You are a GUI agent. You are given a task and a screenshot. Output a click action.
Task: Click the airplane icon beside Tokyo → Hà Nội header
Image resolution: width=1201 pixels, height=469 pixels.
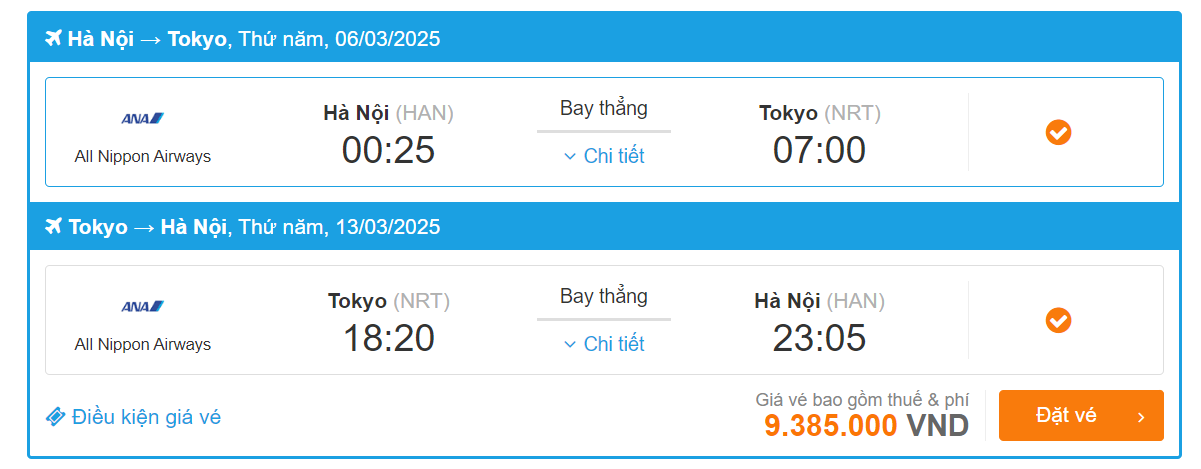coord(54,227)
